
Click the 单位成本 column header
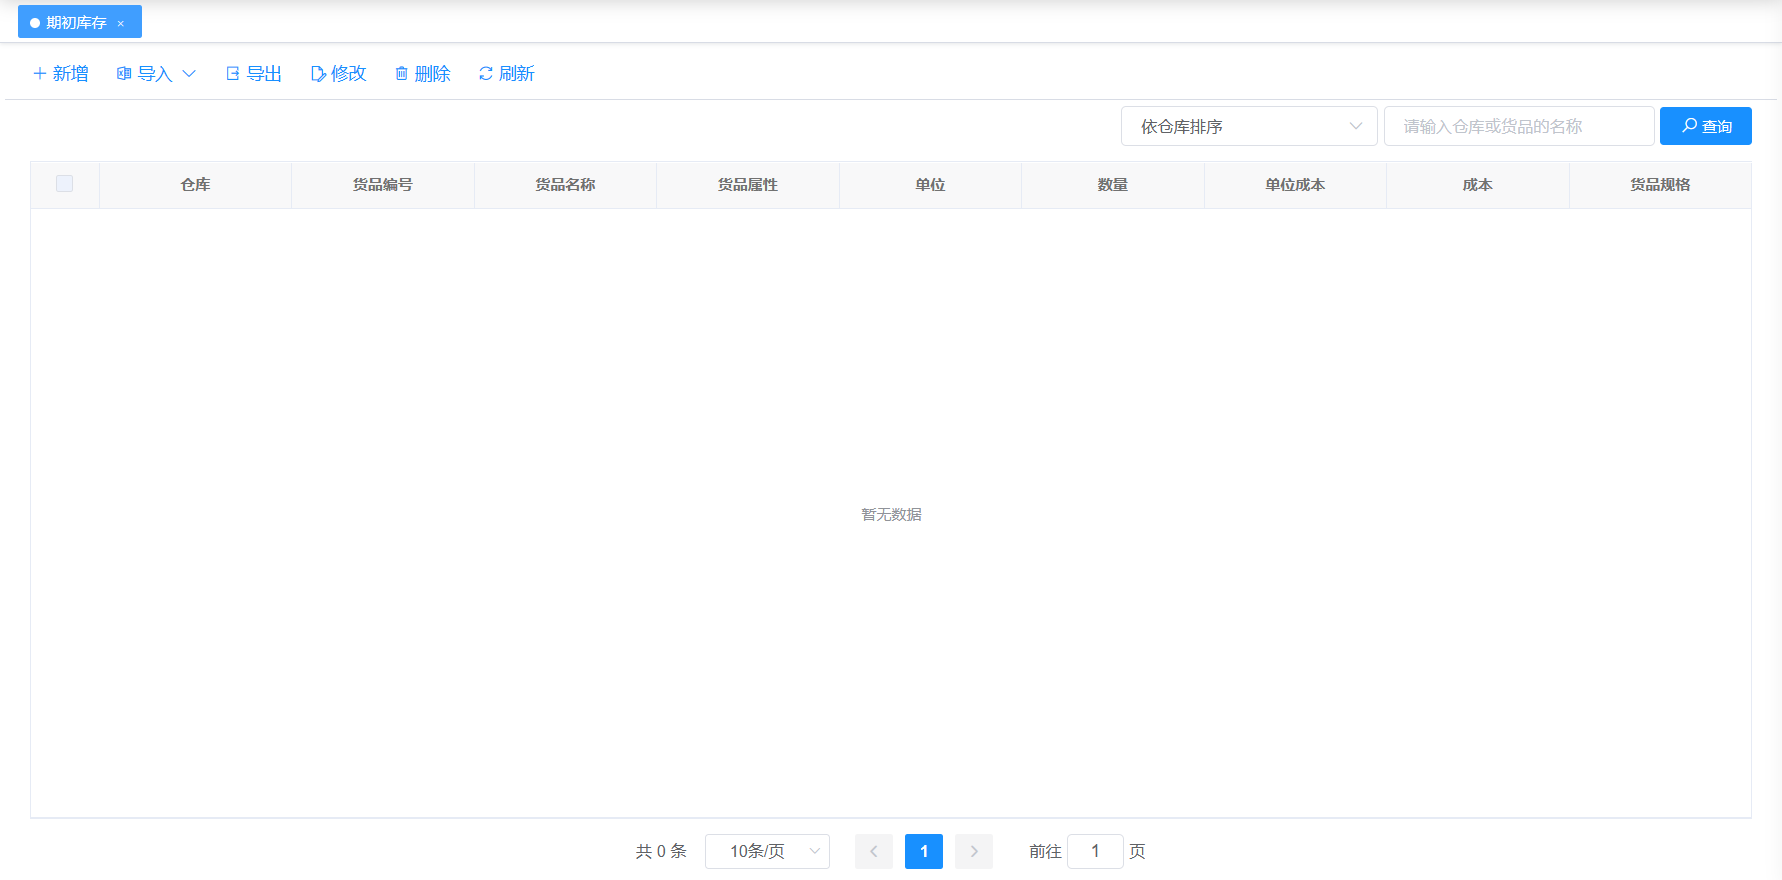[1295, 185]
